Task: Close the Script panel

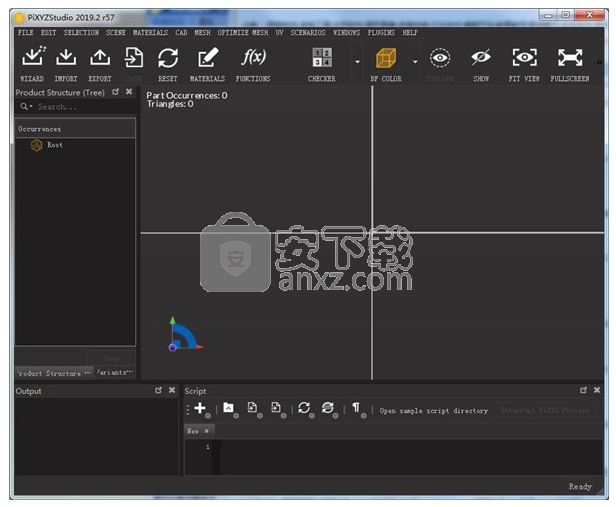Action: [x=597, y=390]
